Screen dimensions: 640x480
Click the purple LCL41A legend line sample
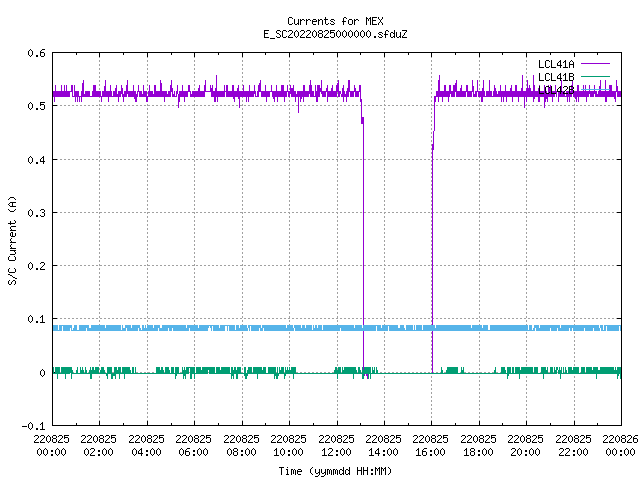tap(595, 64)
